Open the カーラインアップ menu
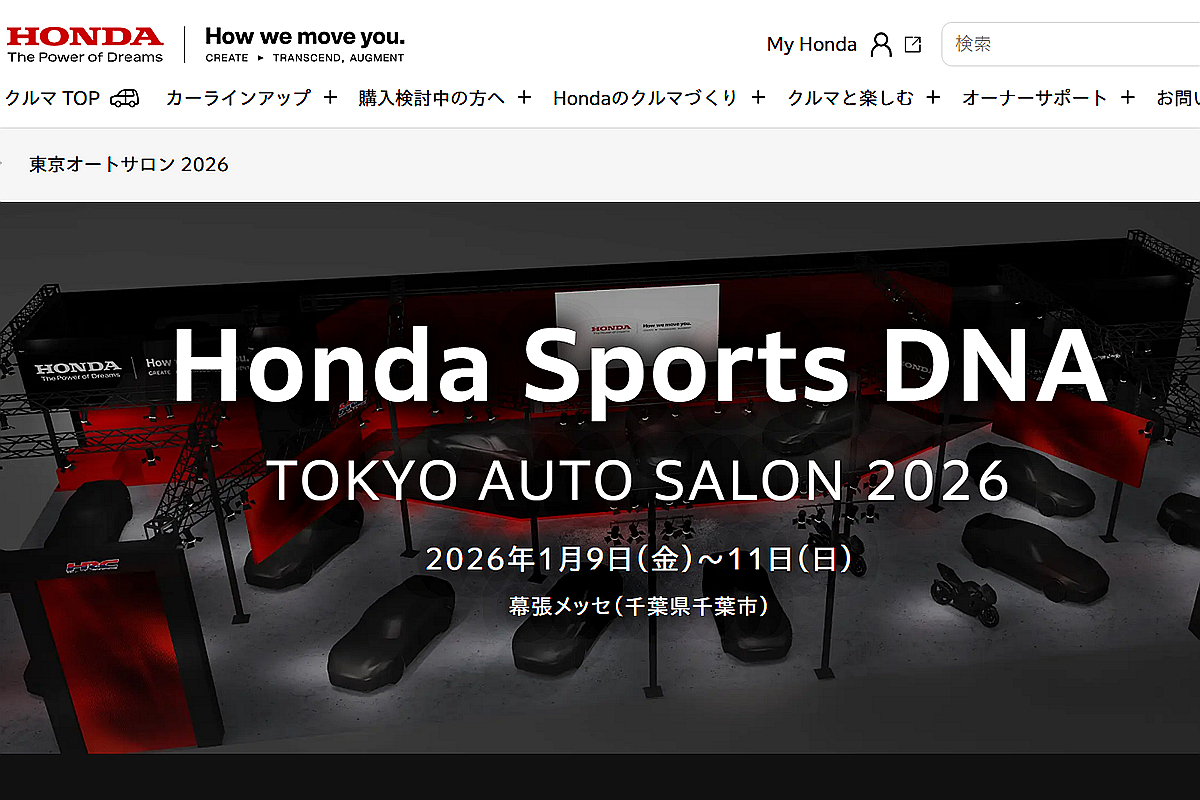 coord(238,98)
